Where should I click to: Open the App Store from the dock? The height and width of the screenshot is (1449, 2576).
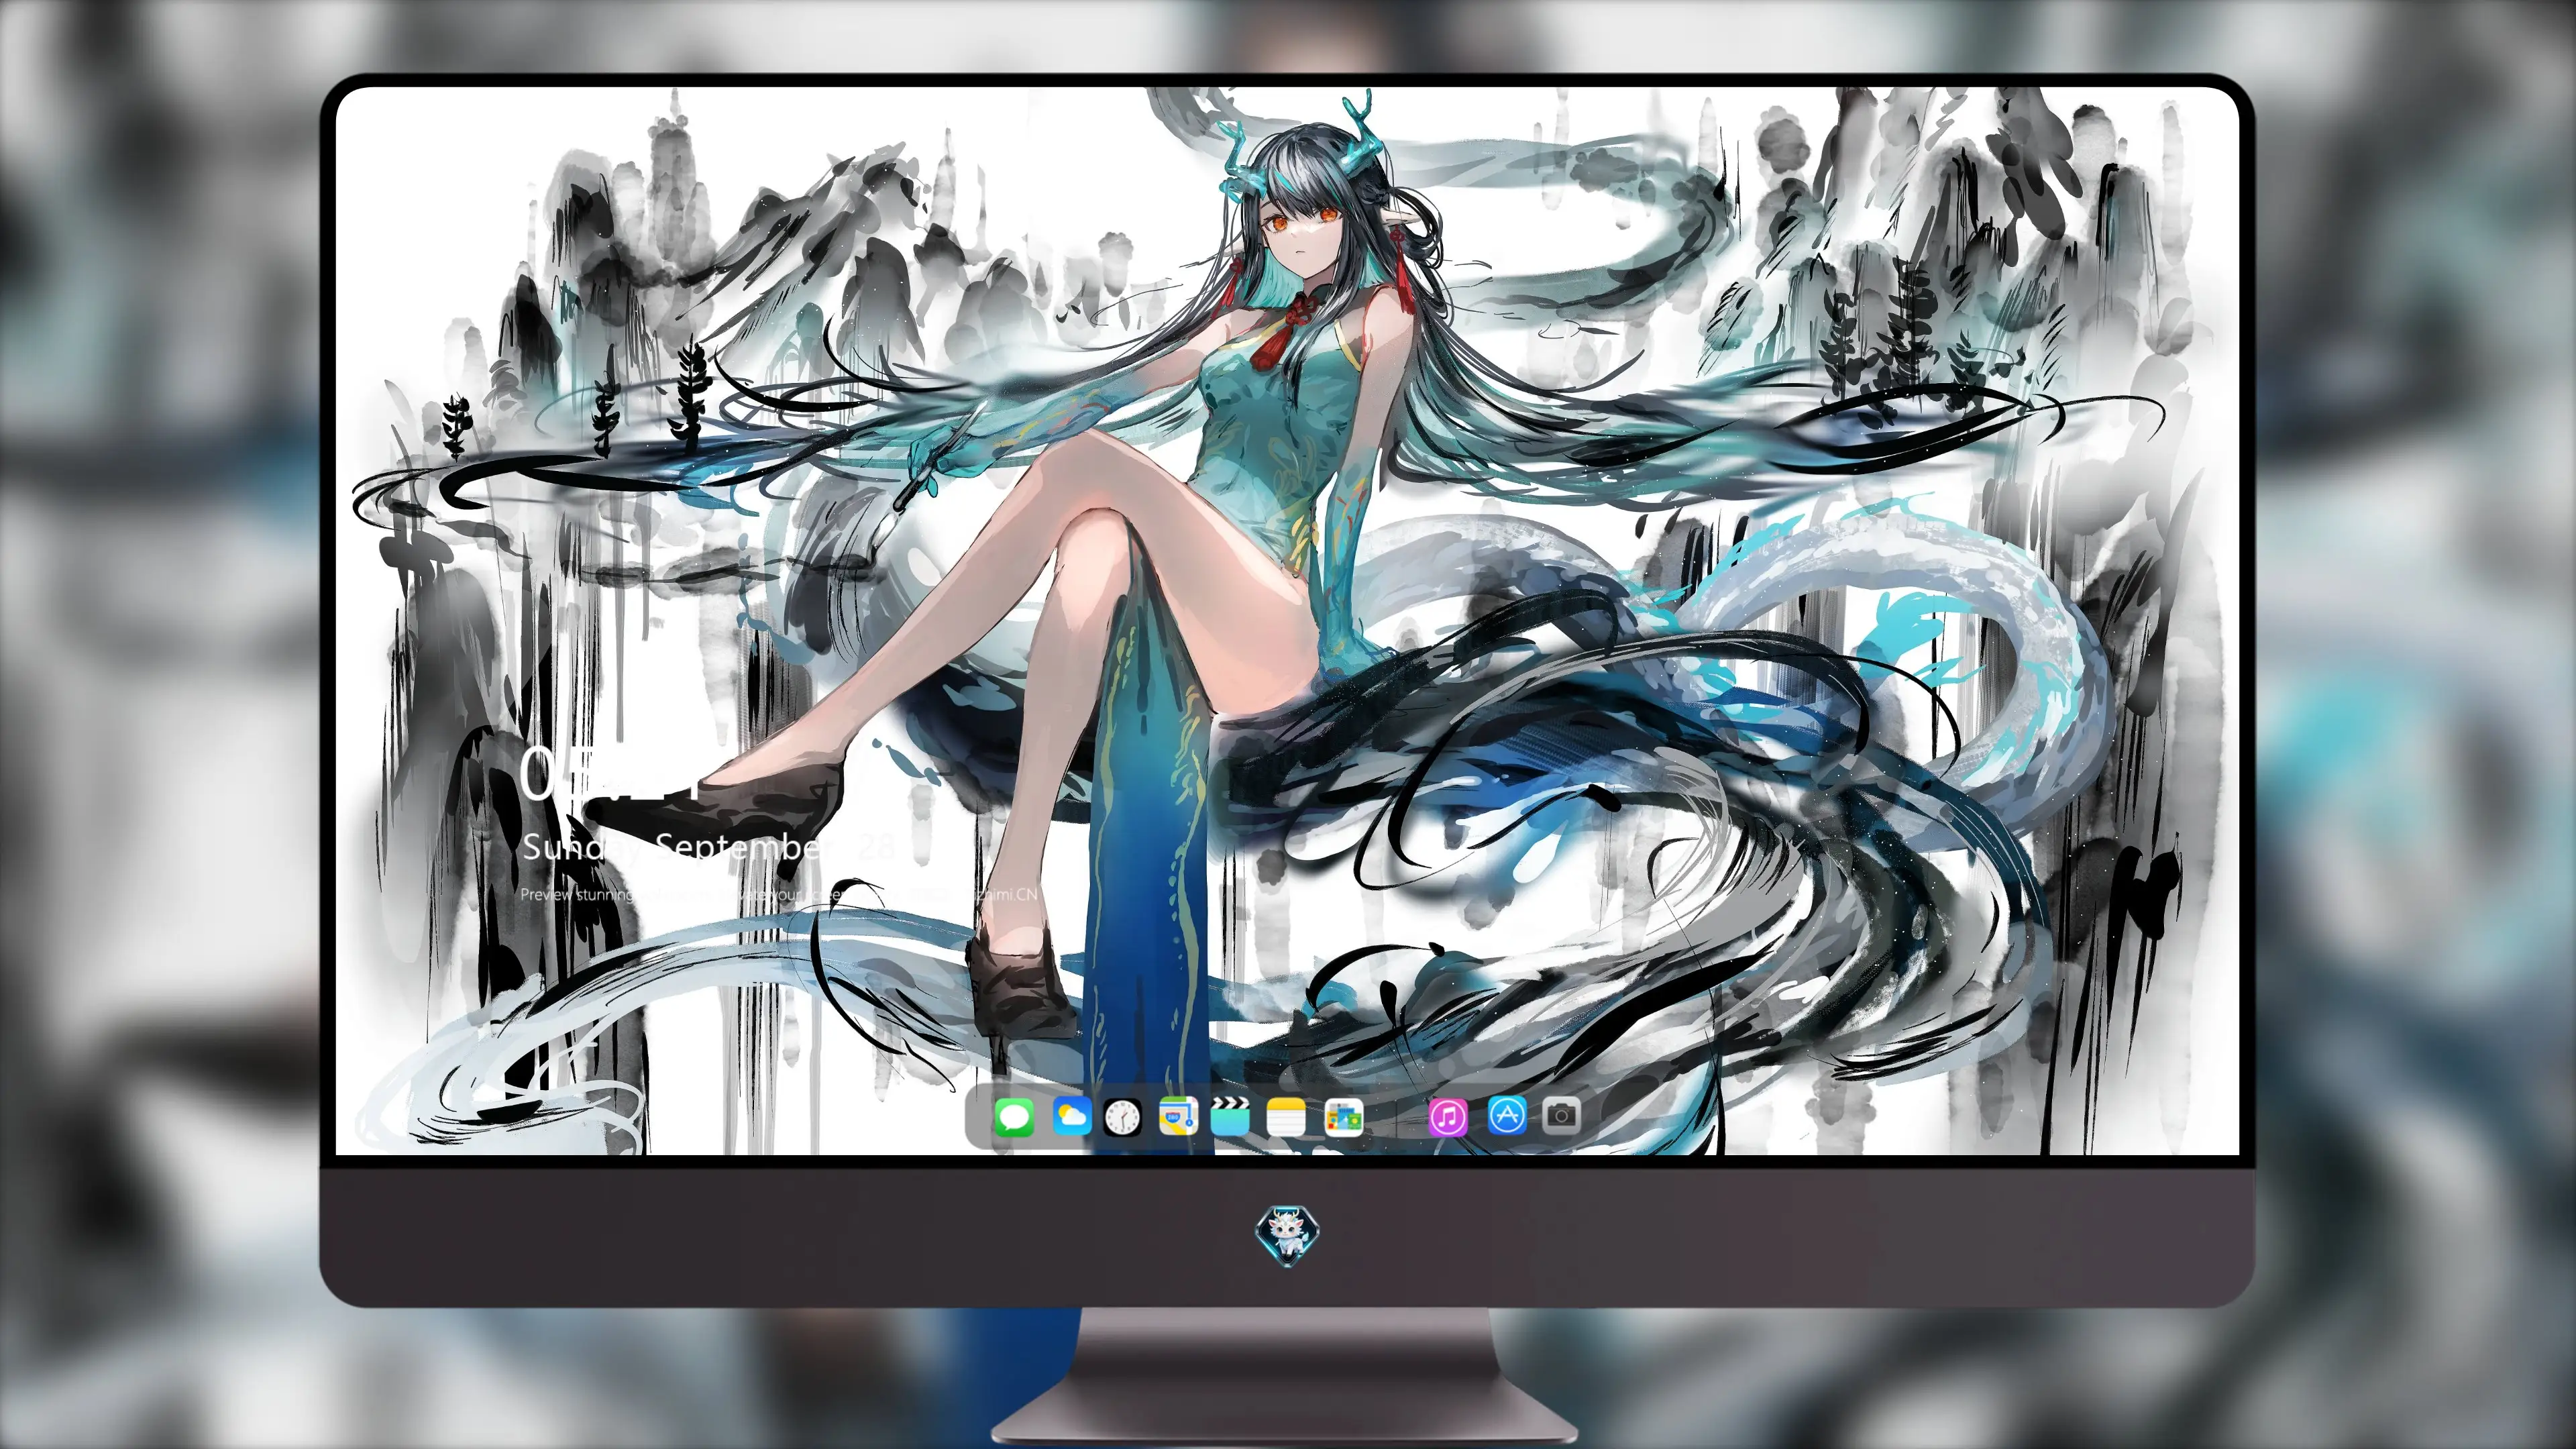coord(1507,1116)
